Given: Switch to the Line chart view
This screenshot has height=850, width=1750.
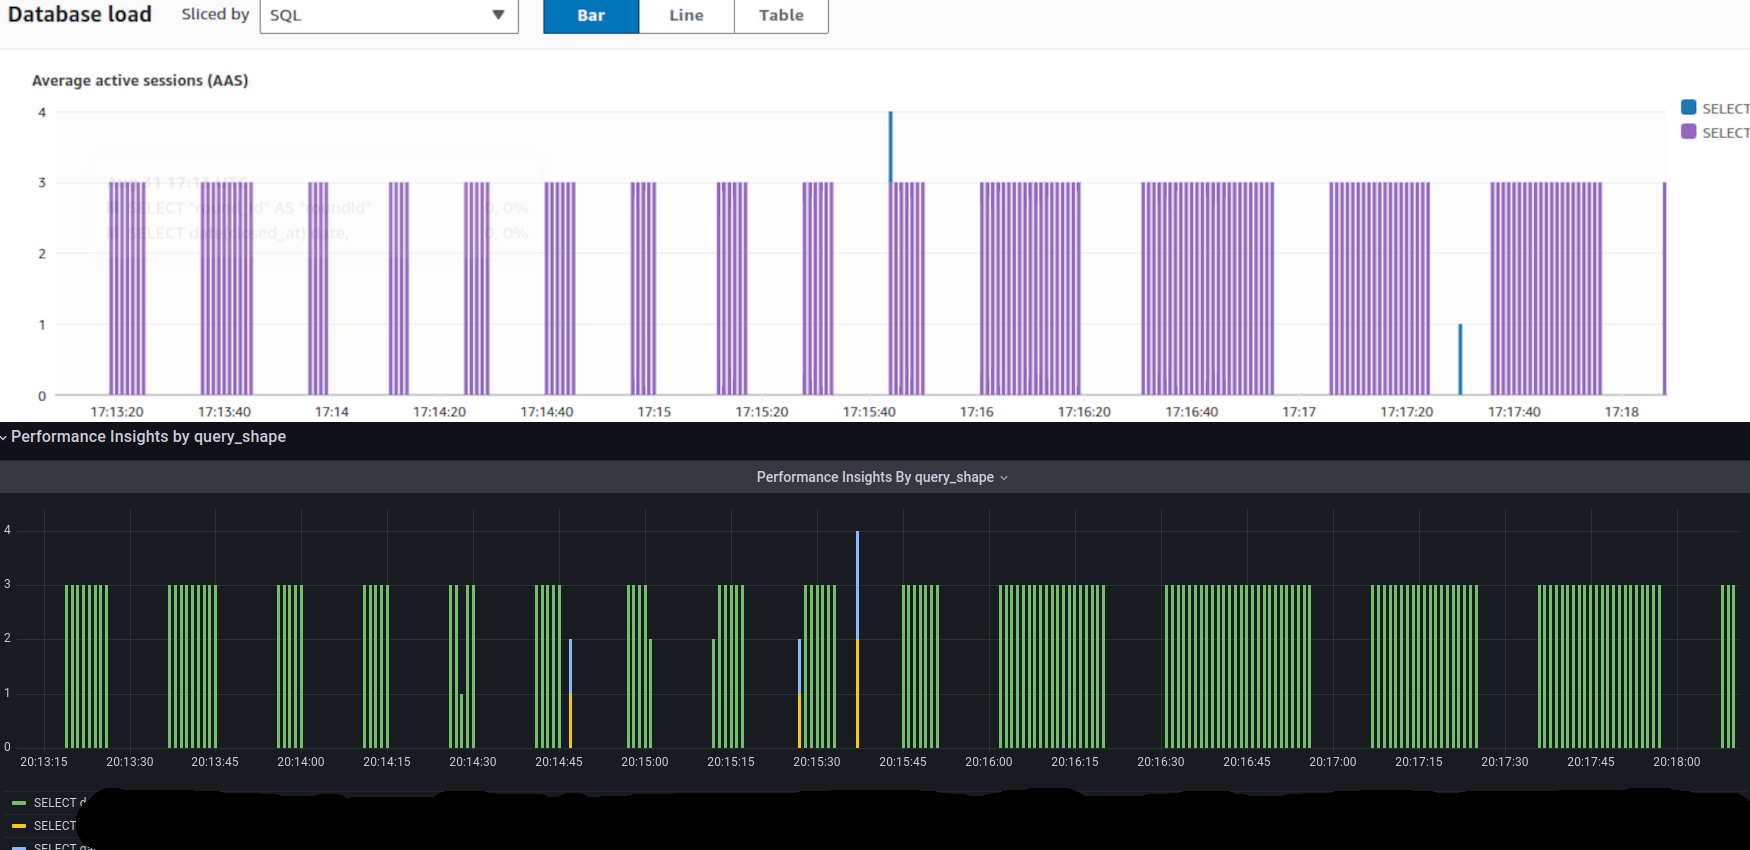Looking at the screenshot, I should pos(686,16).
